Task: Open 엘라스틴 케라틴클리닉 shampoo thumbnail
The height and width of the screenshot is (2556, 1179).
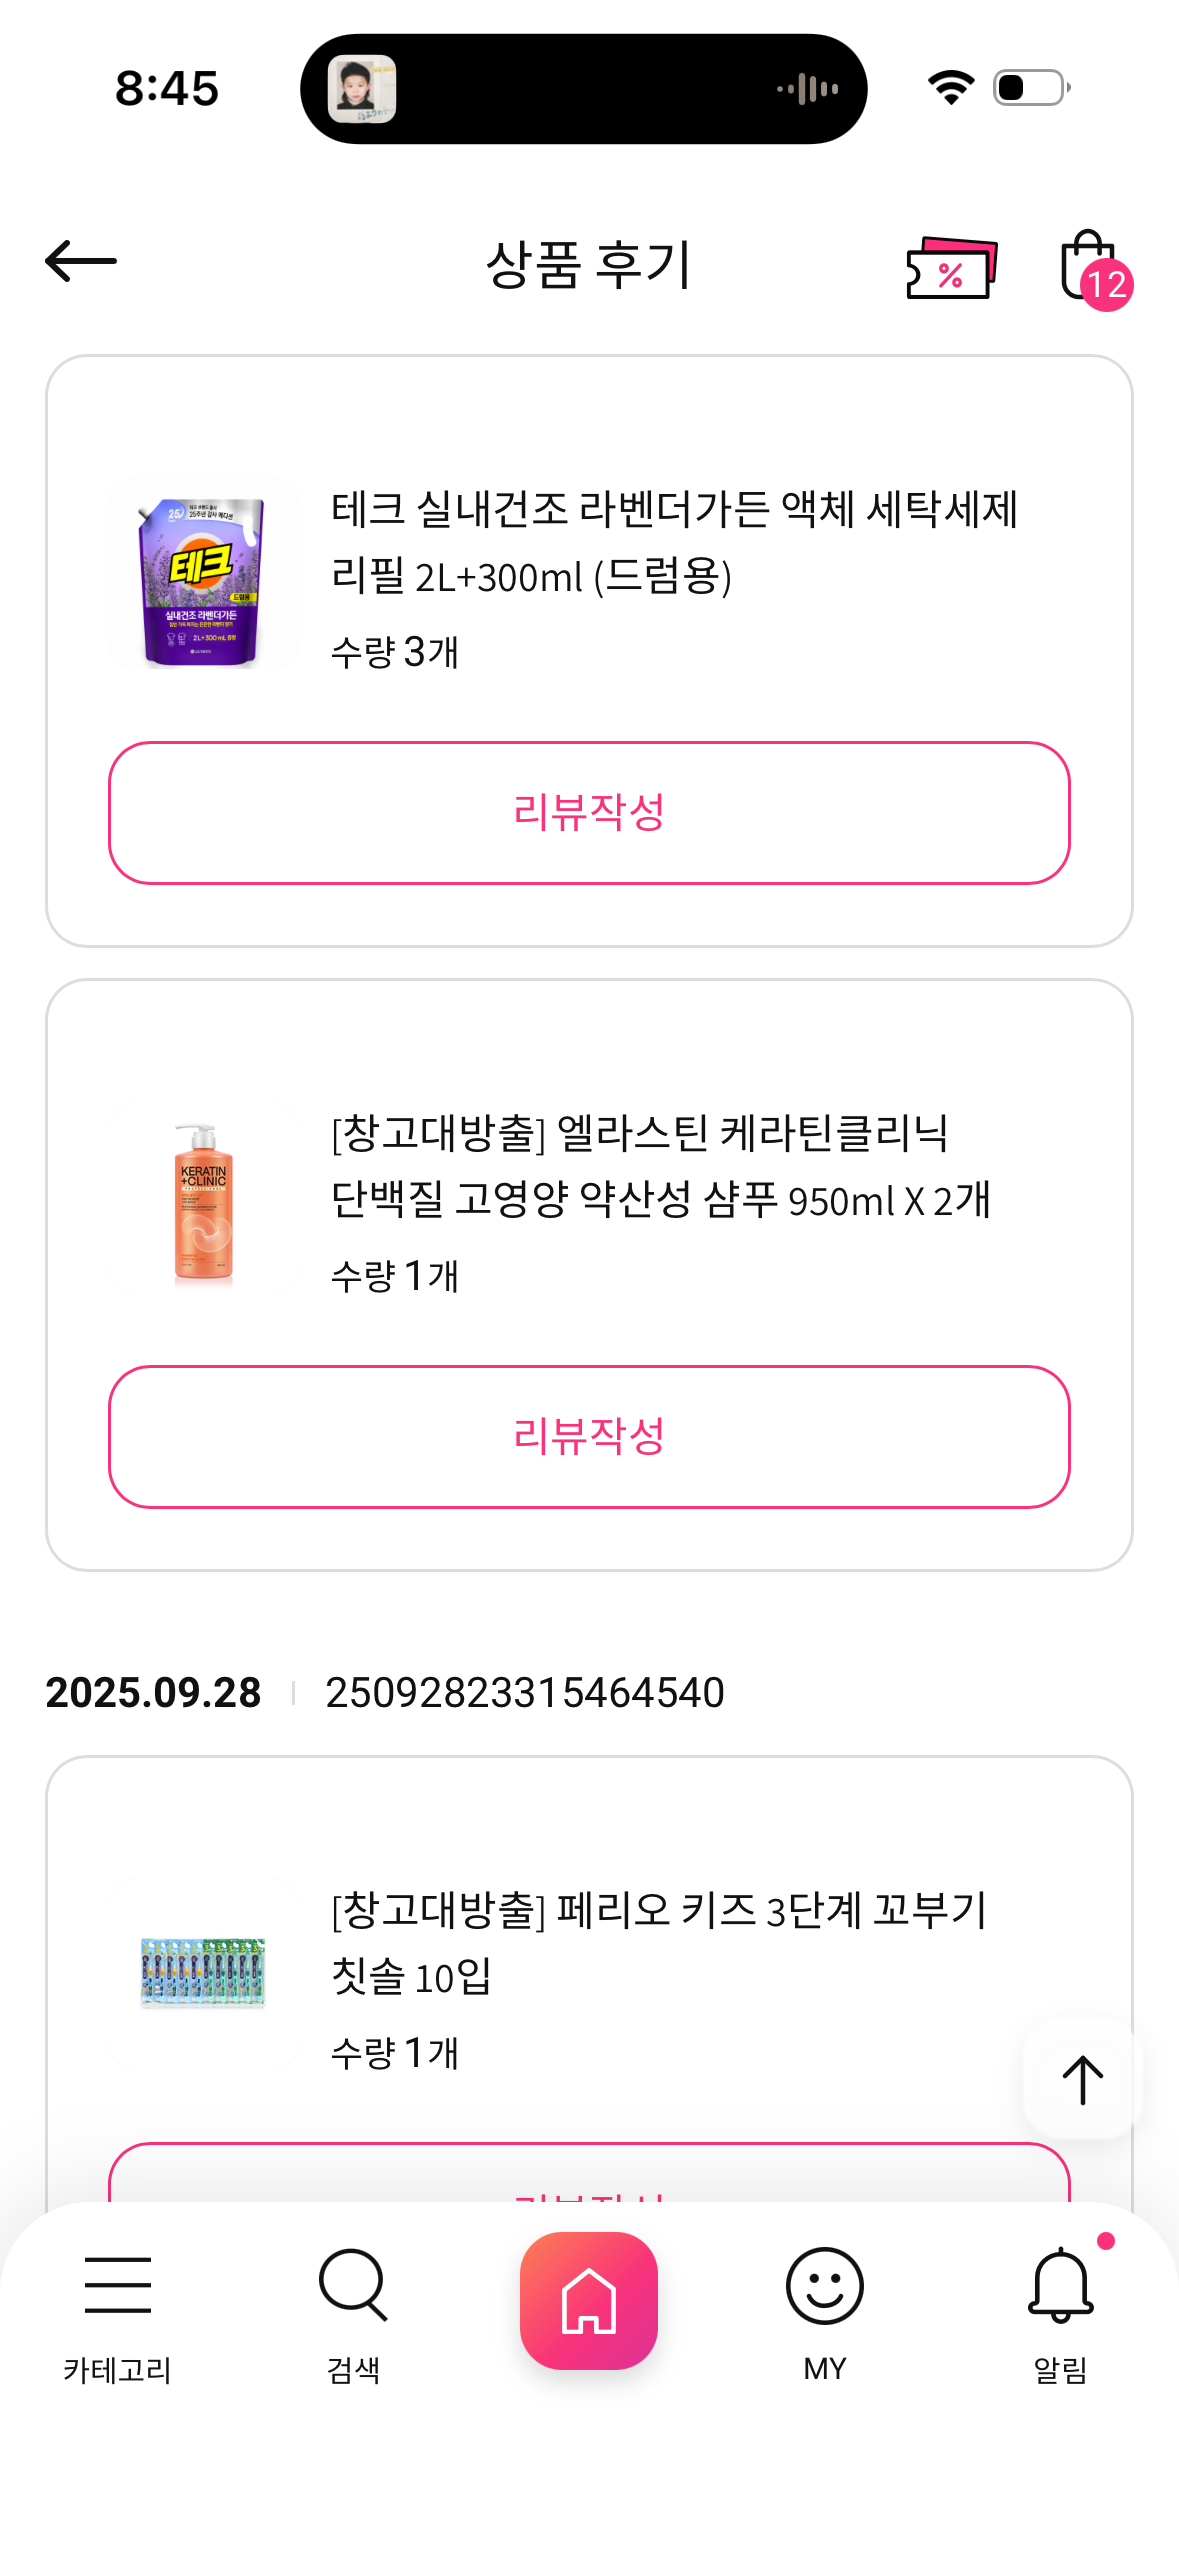Action: coord(203,1199)
